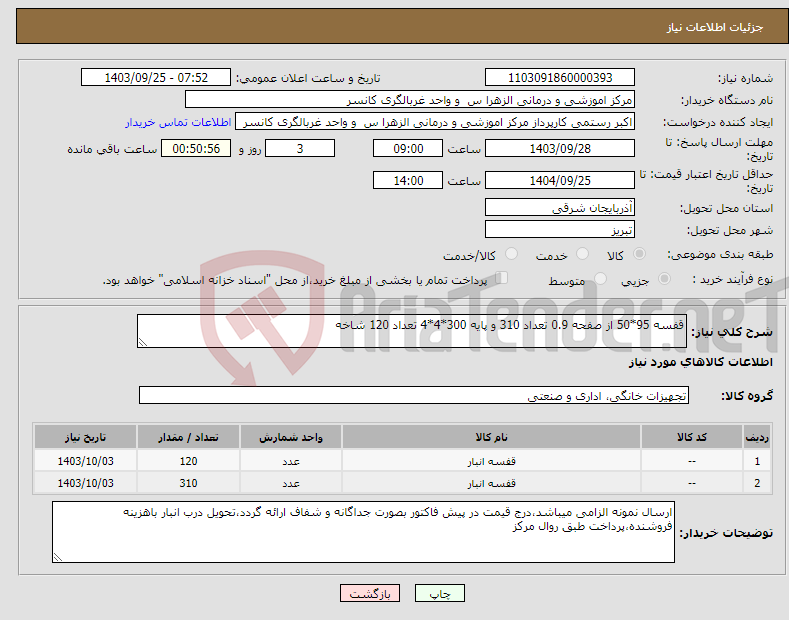Click the نام کالا column header
Image resolution: width=789 pixels, height=620 pixels.
tap(491, 437)
